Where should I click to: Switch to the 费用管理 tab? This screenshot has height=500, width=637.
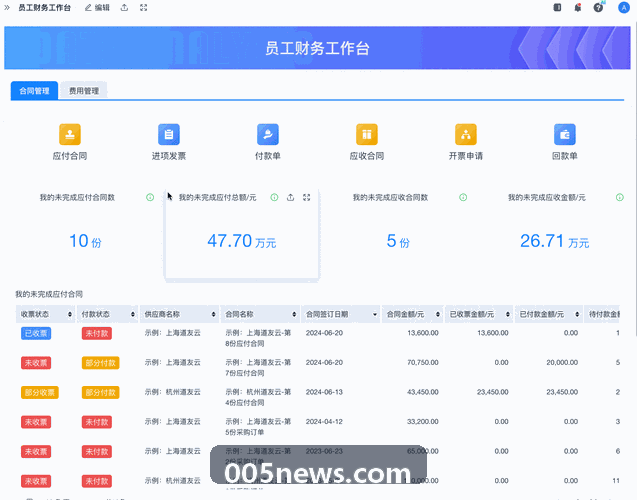click(x=84, y=91)
